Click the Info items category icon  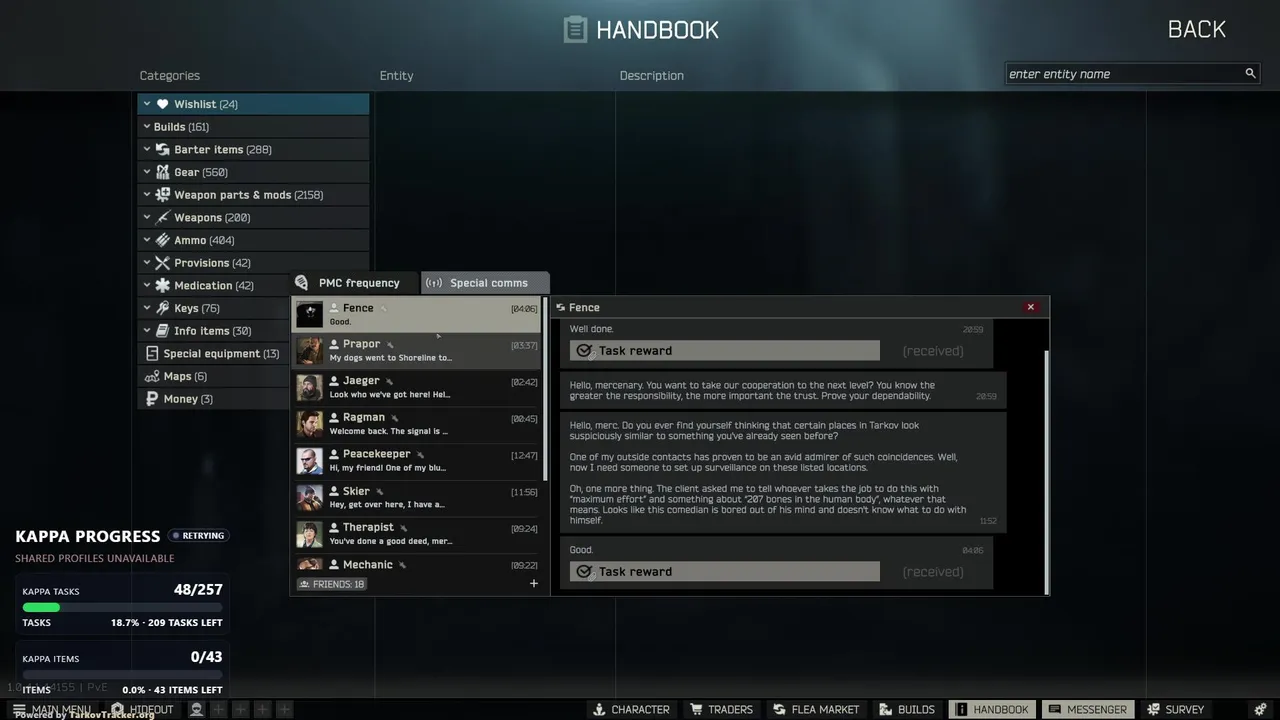point(163,331)
